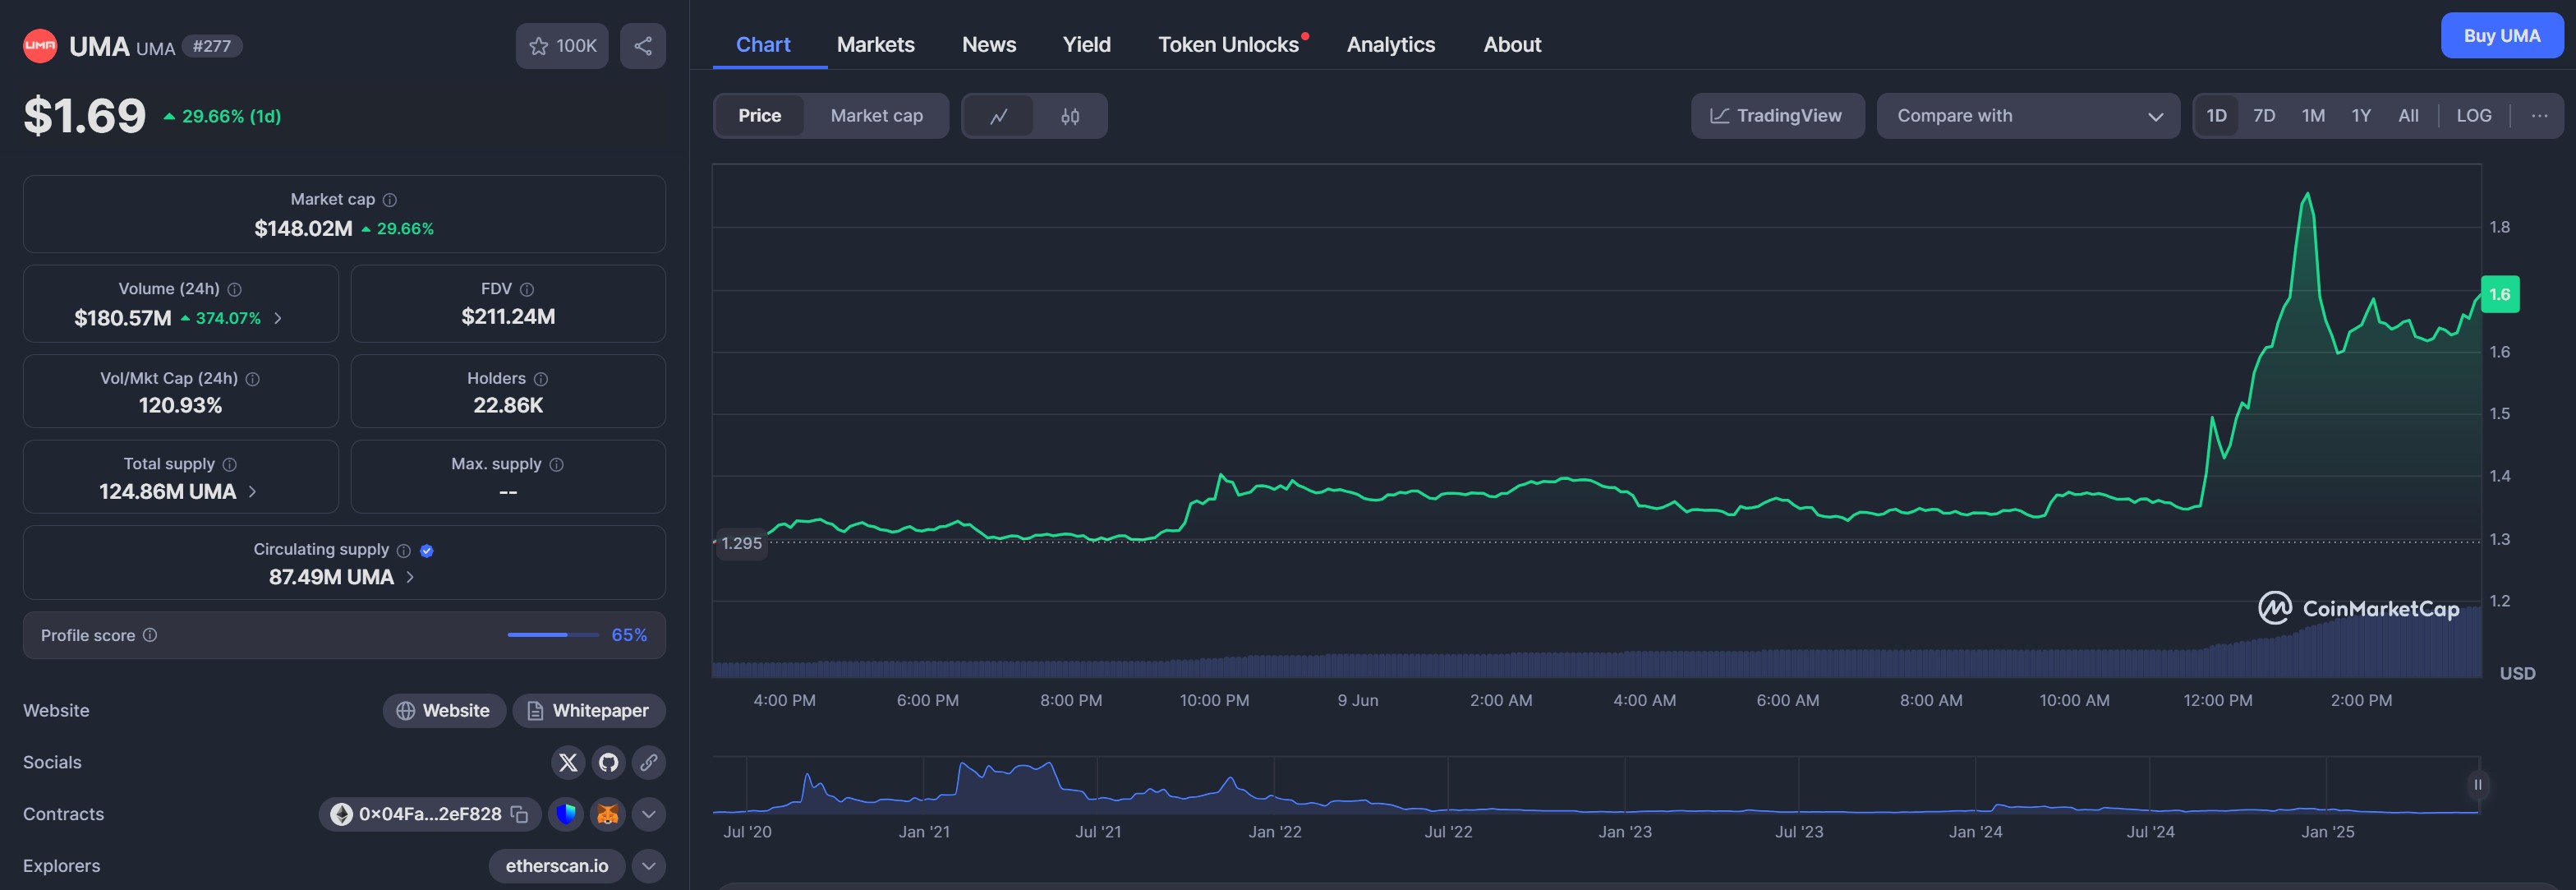The height and width of the screenshot is (890, 2576).
Task: Open the TradingView chart button
Action: pos(1777,116)
